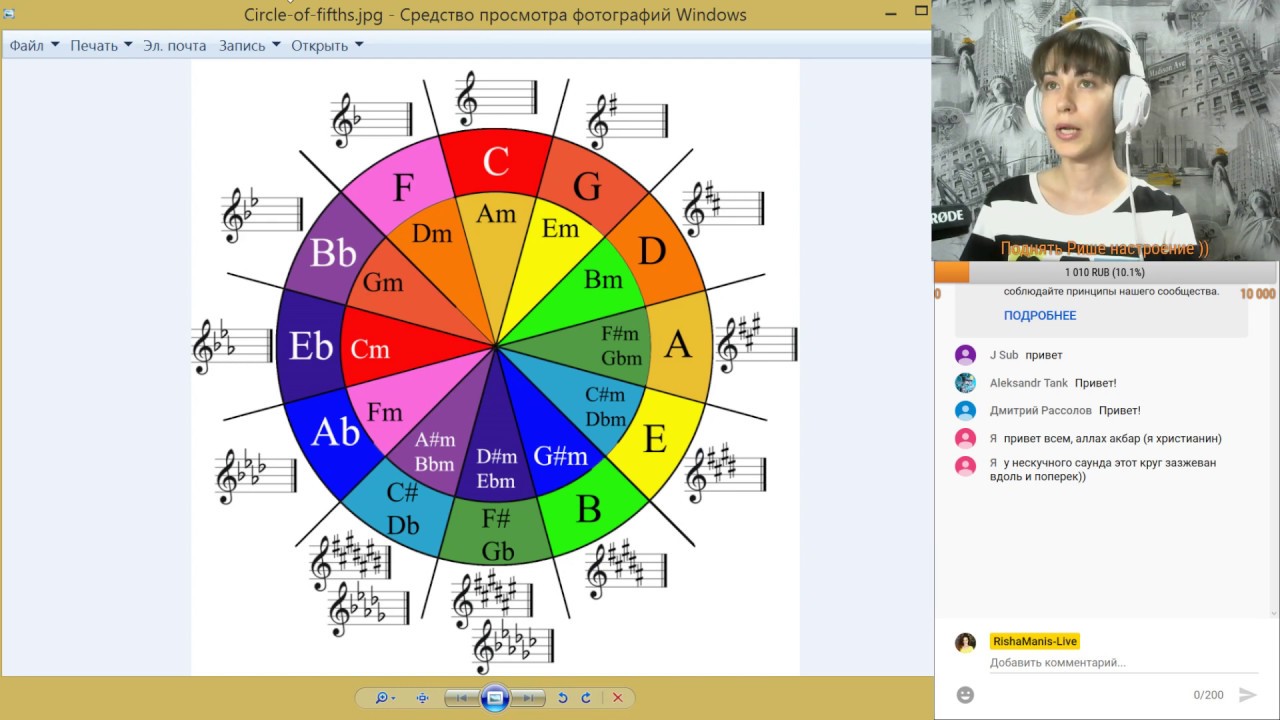Click the F# Gb segment
This screenshot has width=1280, height=720.
coord(497,535)
